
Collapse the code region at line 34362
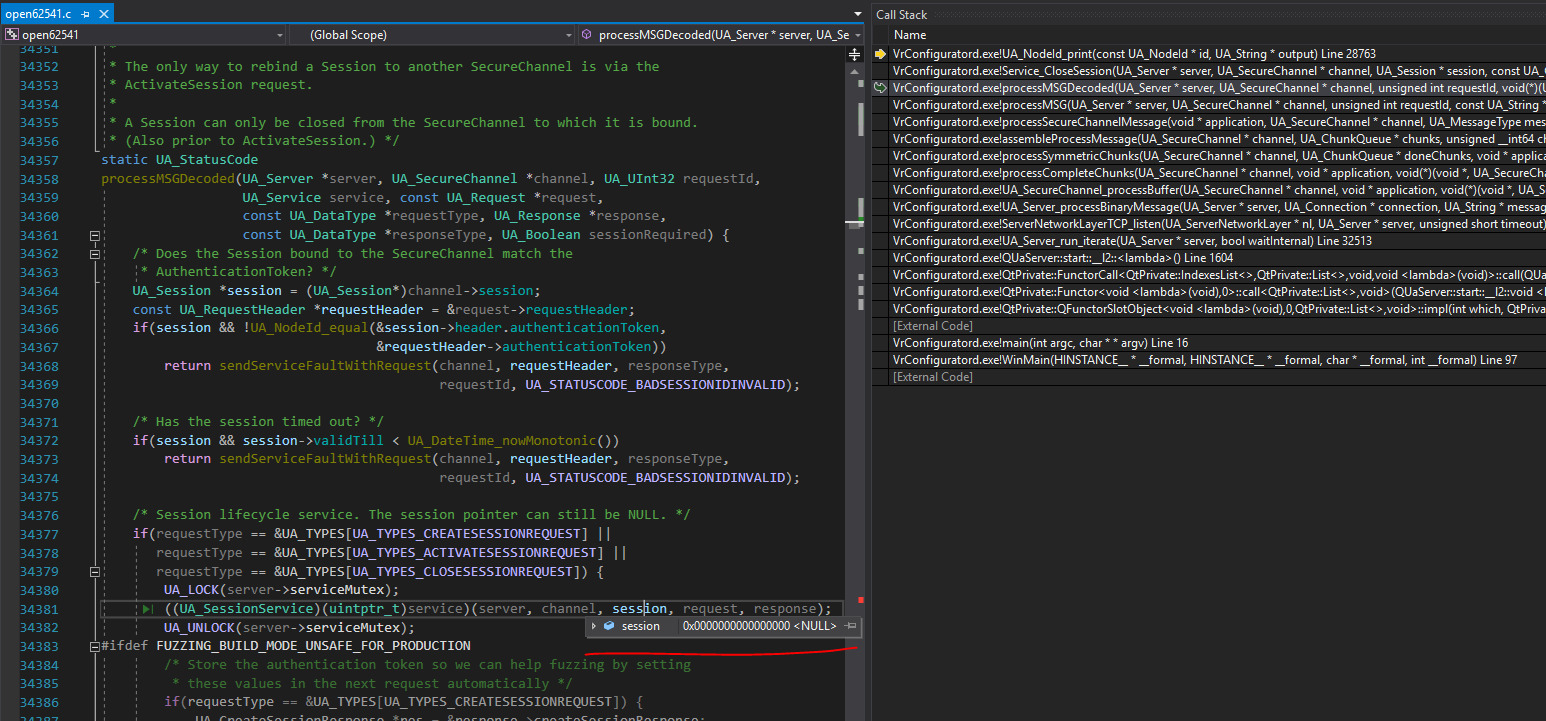(x=94, y=253)
